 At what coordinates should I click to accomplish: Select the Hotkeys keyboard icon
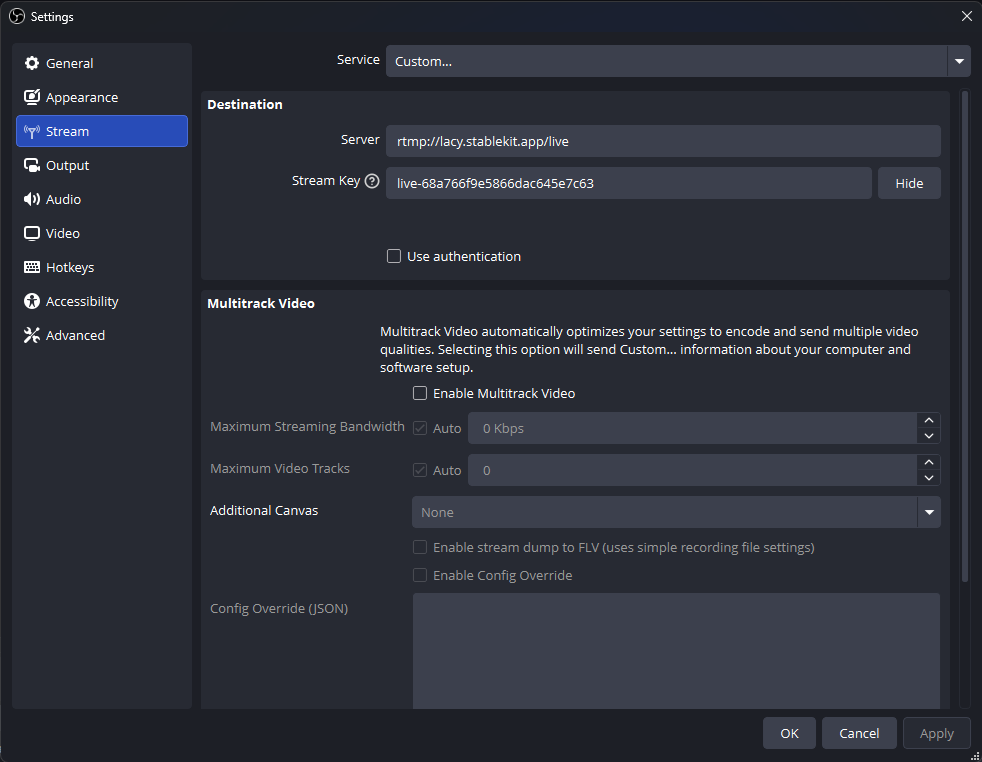[32, 267]
